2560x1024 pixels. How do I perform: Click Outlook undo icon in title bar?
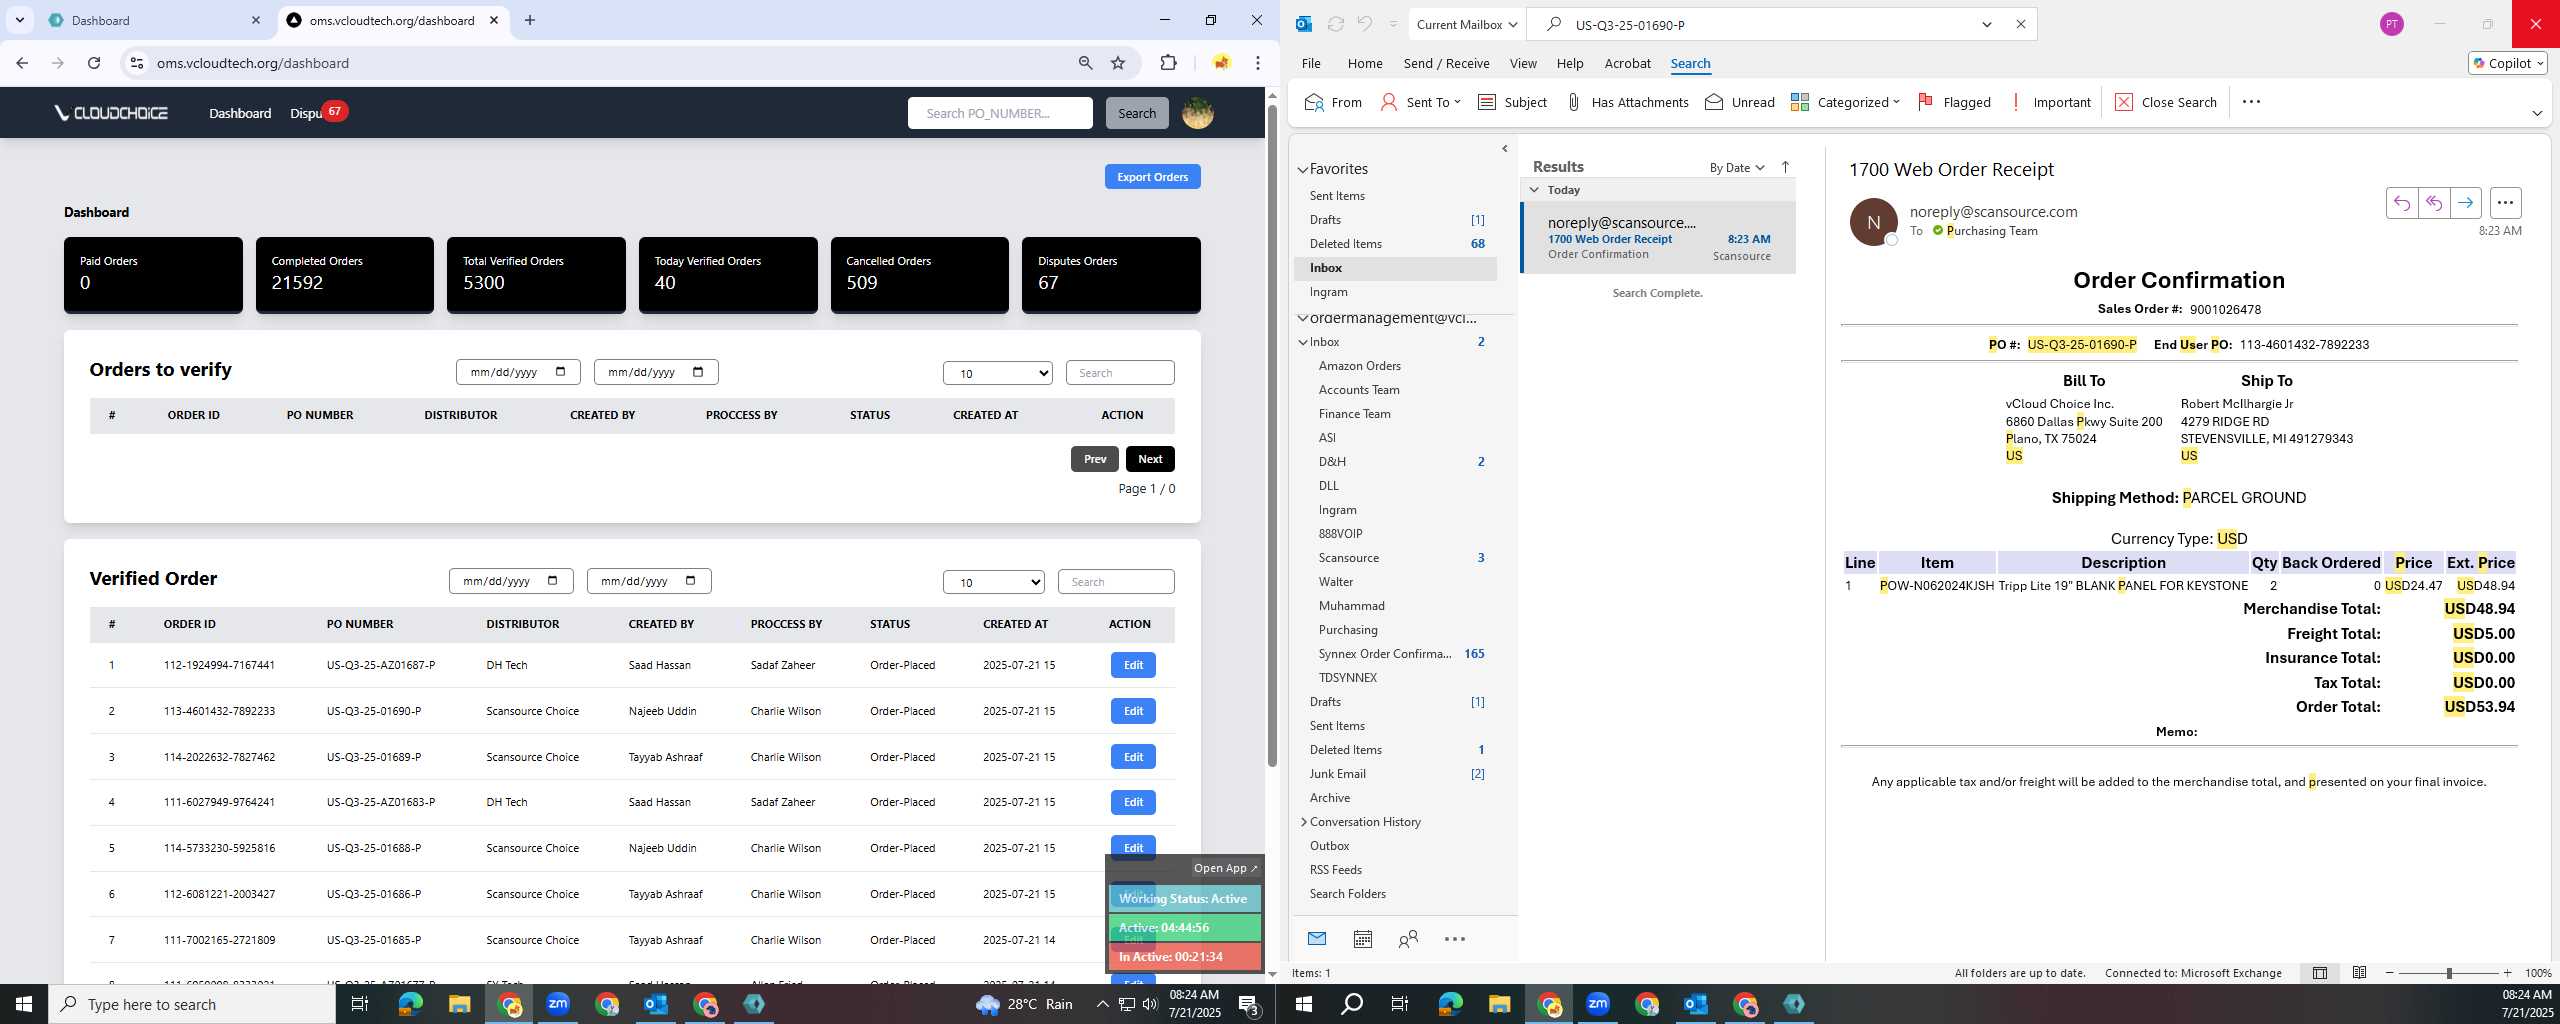pyautogui.click(x=1364, y=24)
